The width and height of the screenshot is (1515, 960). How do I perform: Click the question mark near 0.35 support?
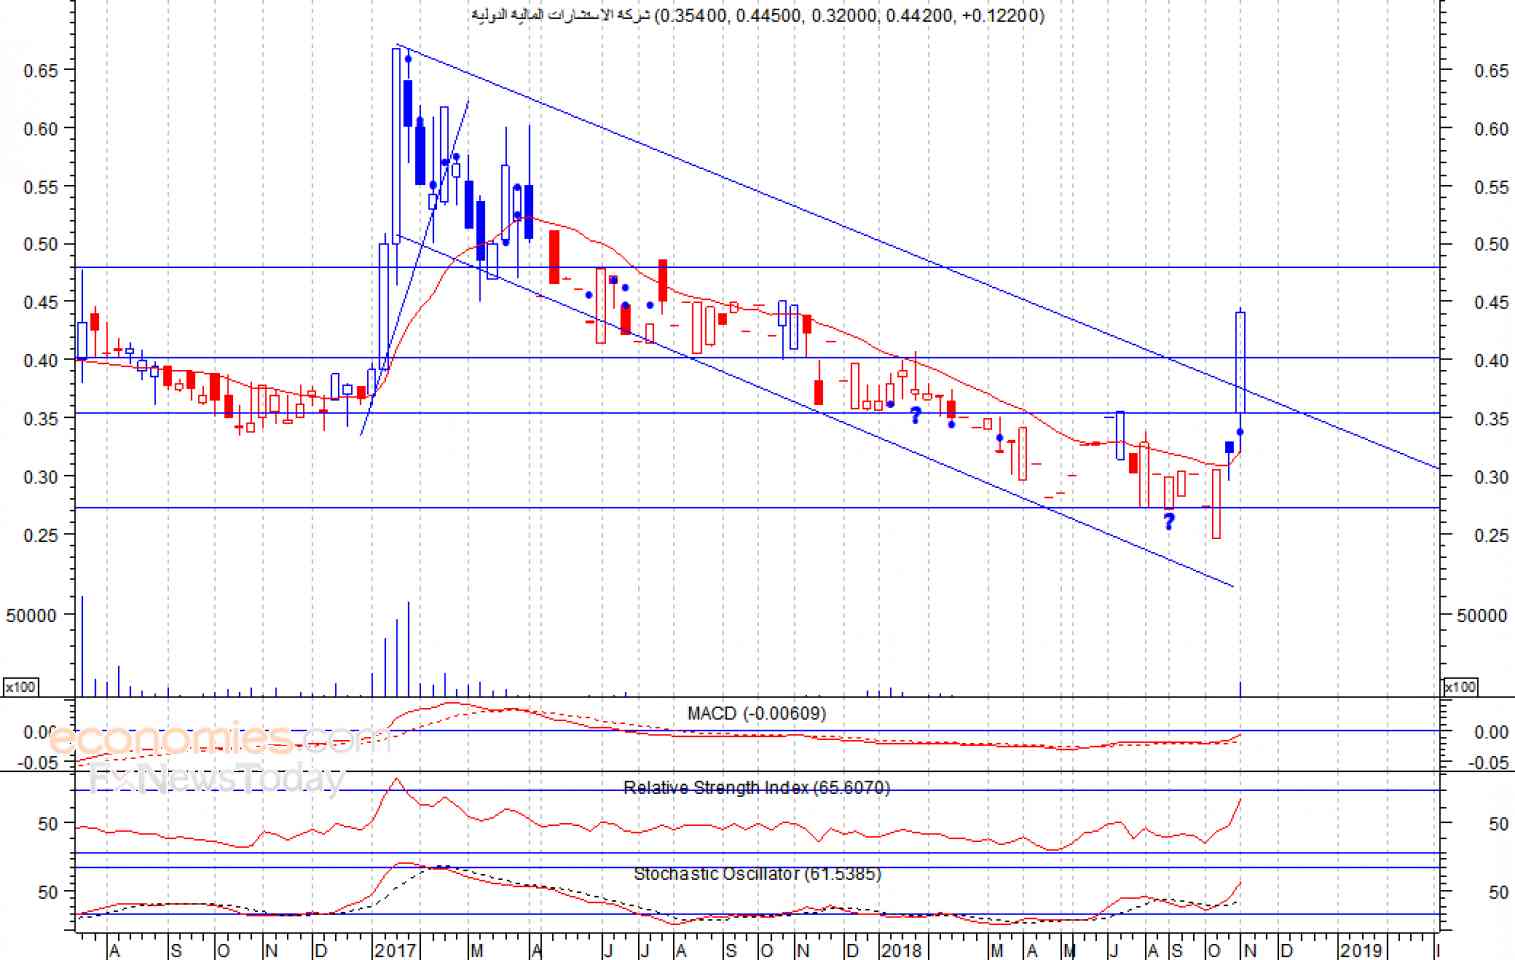point(915,415)
